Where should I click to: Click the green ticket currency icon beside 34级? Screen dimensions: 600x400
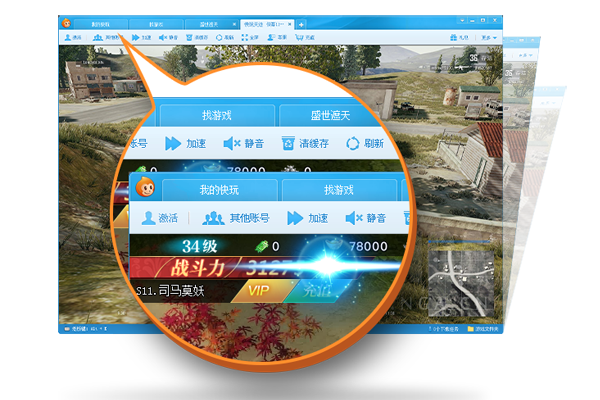[262, 246]
